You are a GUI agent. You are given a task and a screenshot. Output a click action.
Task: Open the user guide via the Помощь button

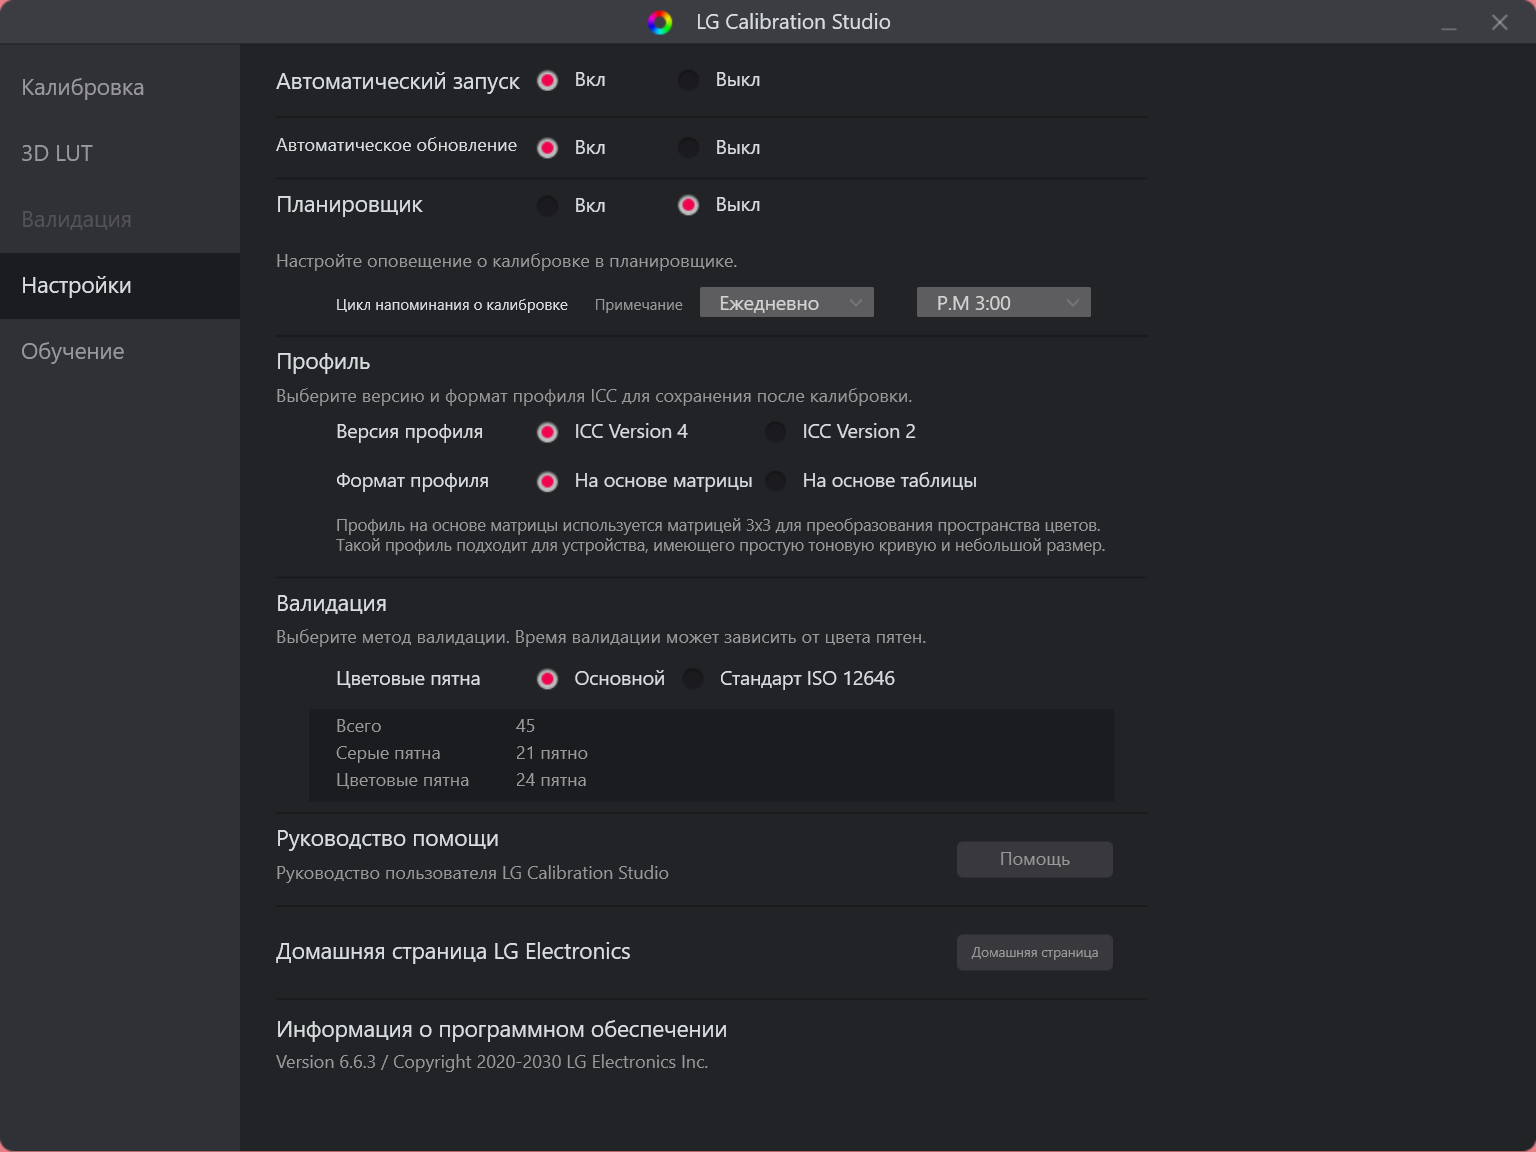(x=1035, y=859)
